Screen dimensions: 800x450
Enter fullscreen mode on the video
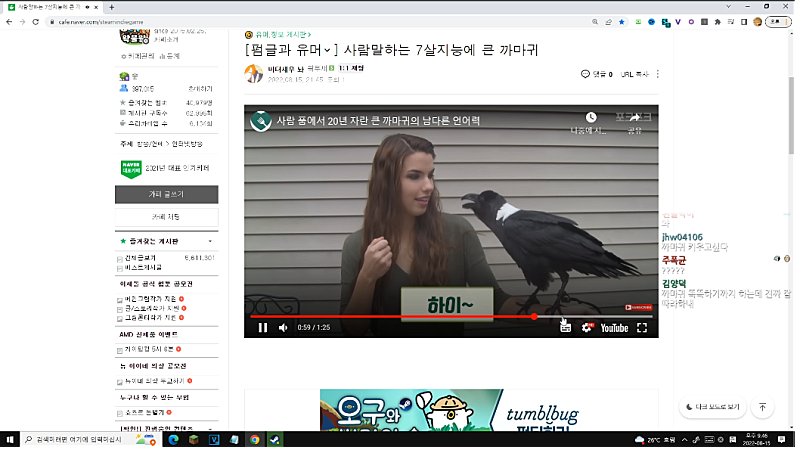coord(642,328)
